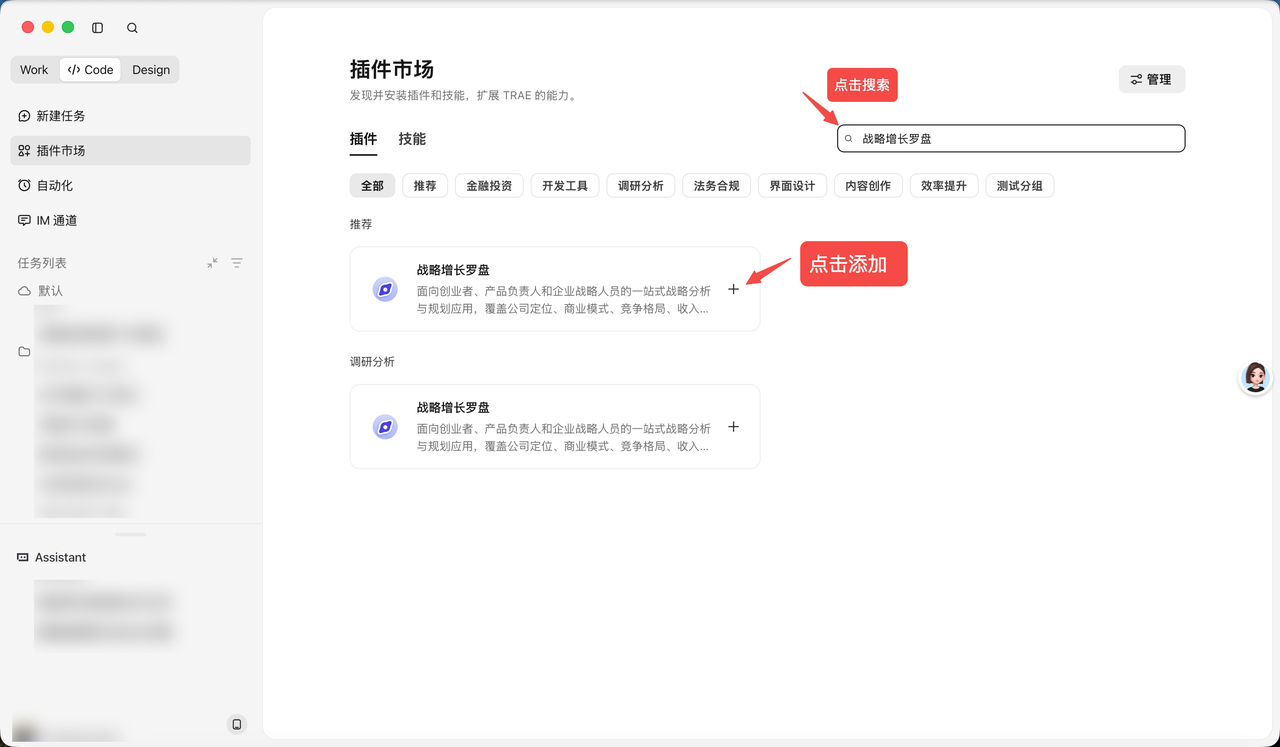The width and height of the screenshot is (1280, 747).
Task: Click the 默认 cloud icon
Action: 25,291
